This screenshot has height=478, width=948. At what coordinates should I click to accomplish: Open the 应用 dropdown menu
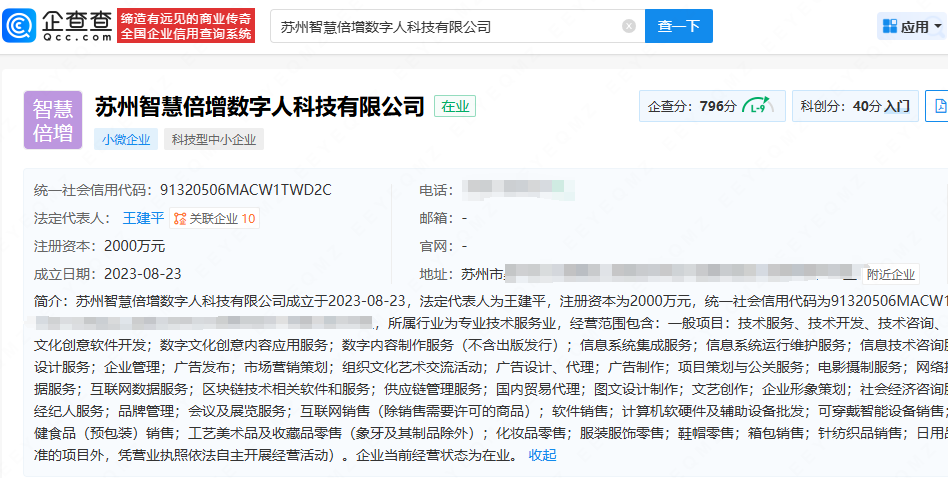(912, 26)
